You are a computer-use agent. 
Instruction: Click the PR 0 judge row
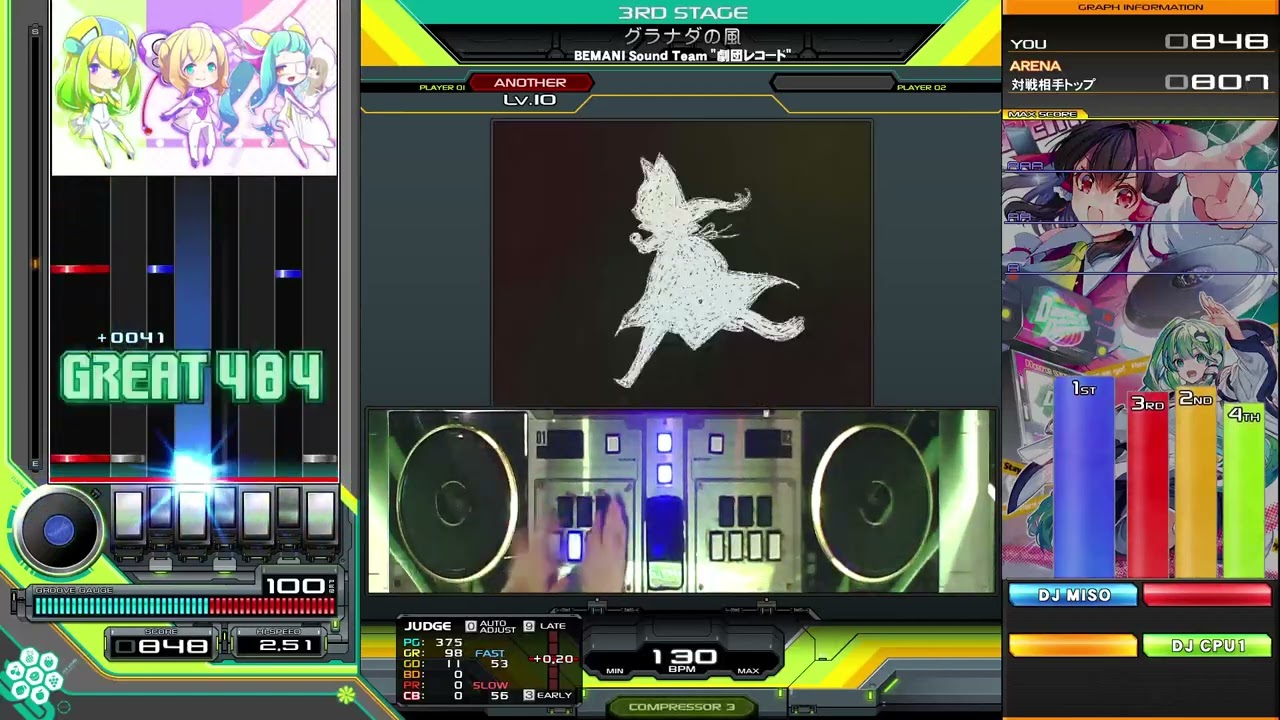point(433,686)
